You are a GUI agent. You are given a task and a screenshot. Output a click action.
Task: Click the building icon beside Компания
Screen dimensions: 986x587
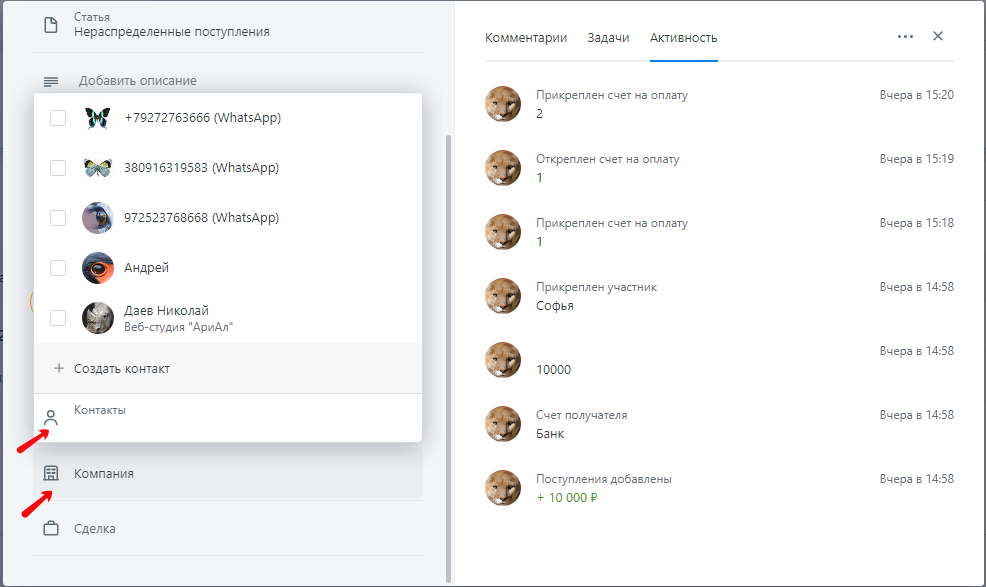[x=51, y=474]
